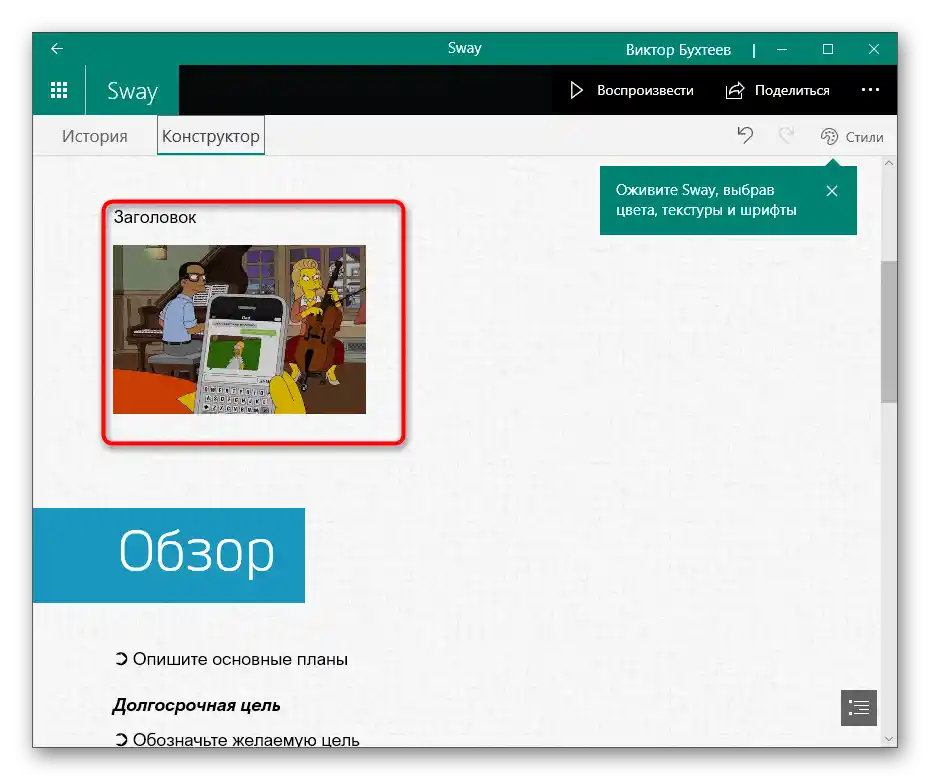Undo the last action

point(745,136)
